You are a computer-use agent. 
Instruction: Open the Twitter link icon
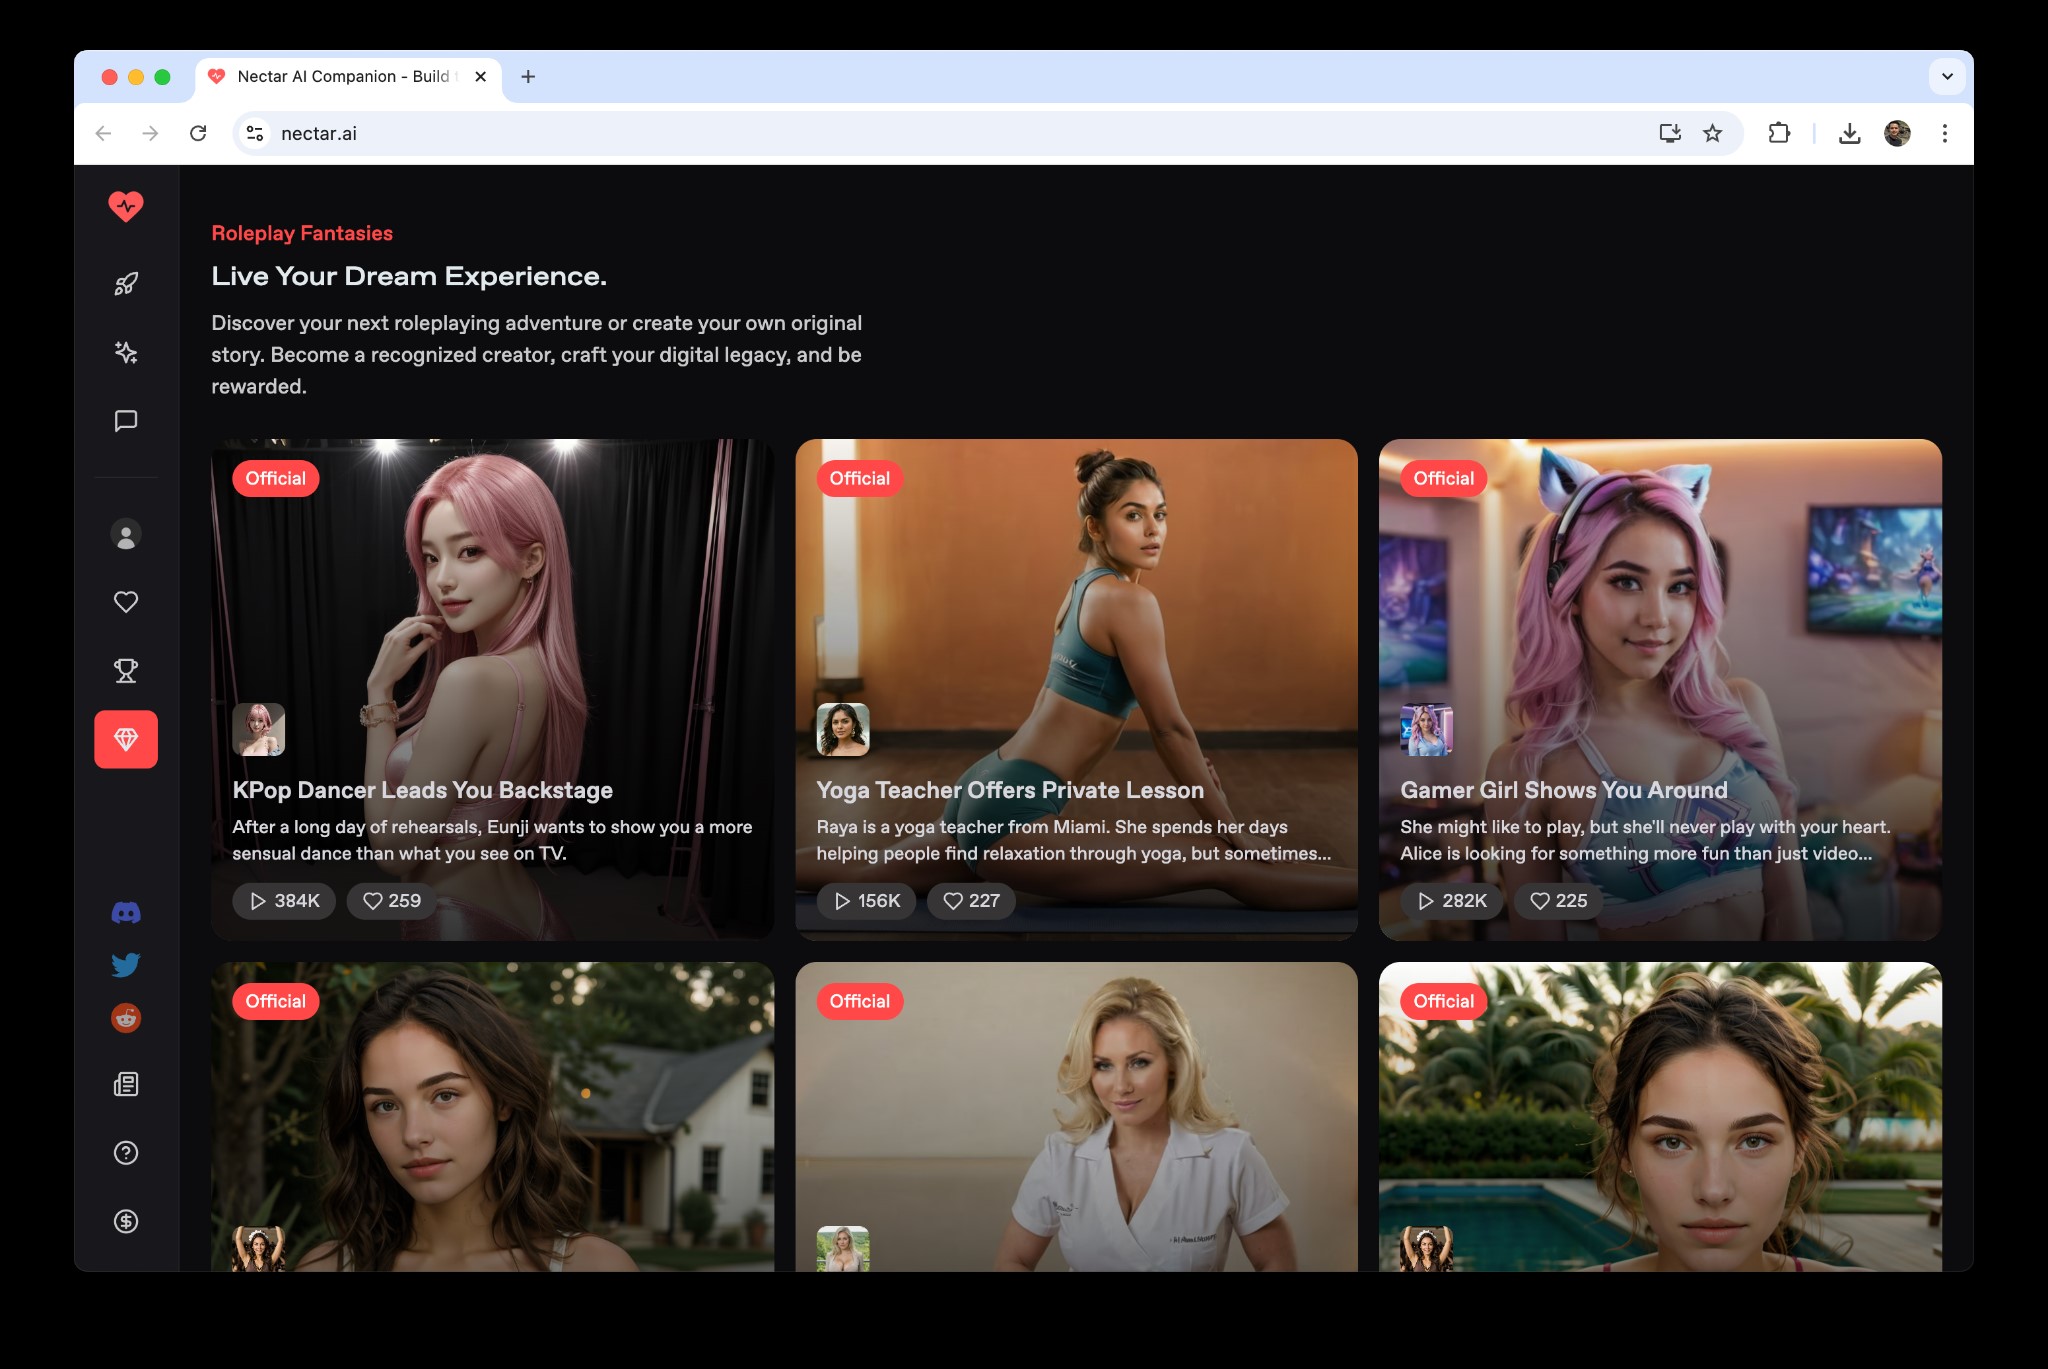126,965
